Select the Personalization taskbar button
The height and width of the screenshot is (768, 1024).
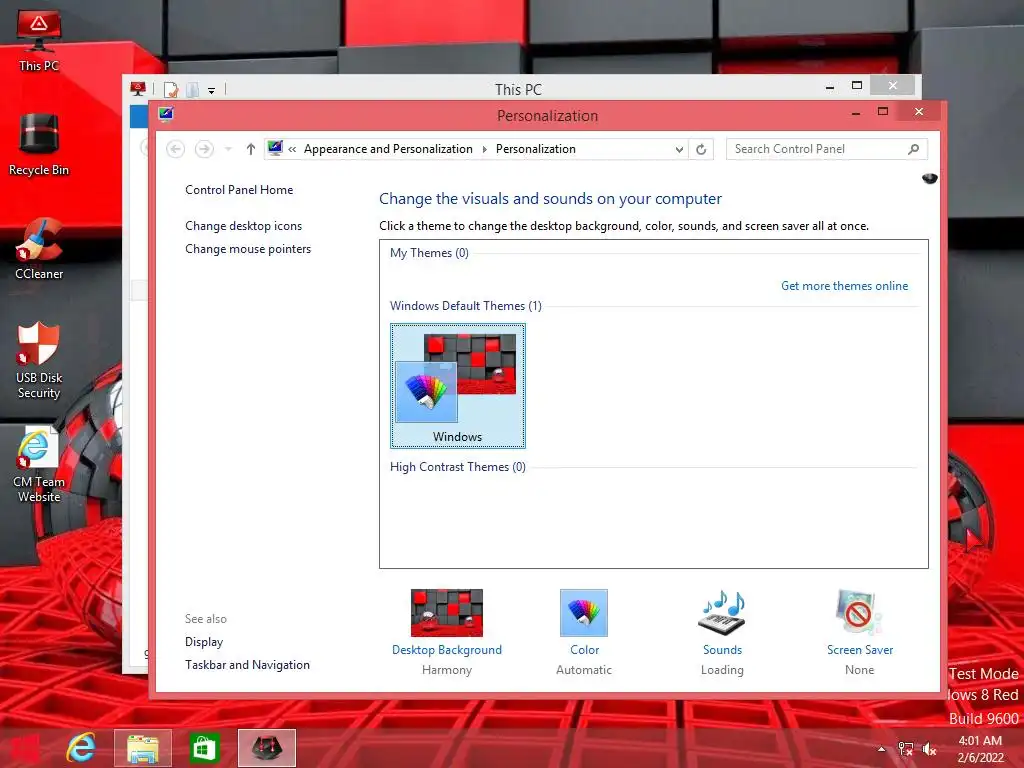point(266,748)
